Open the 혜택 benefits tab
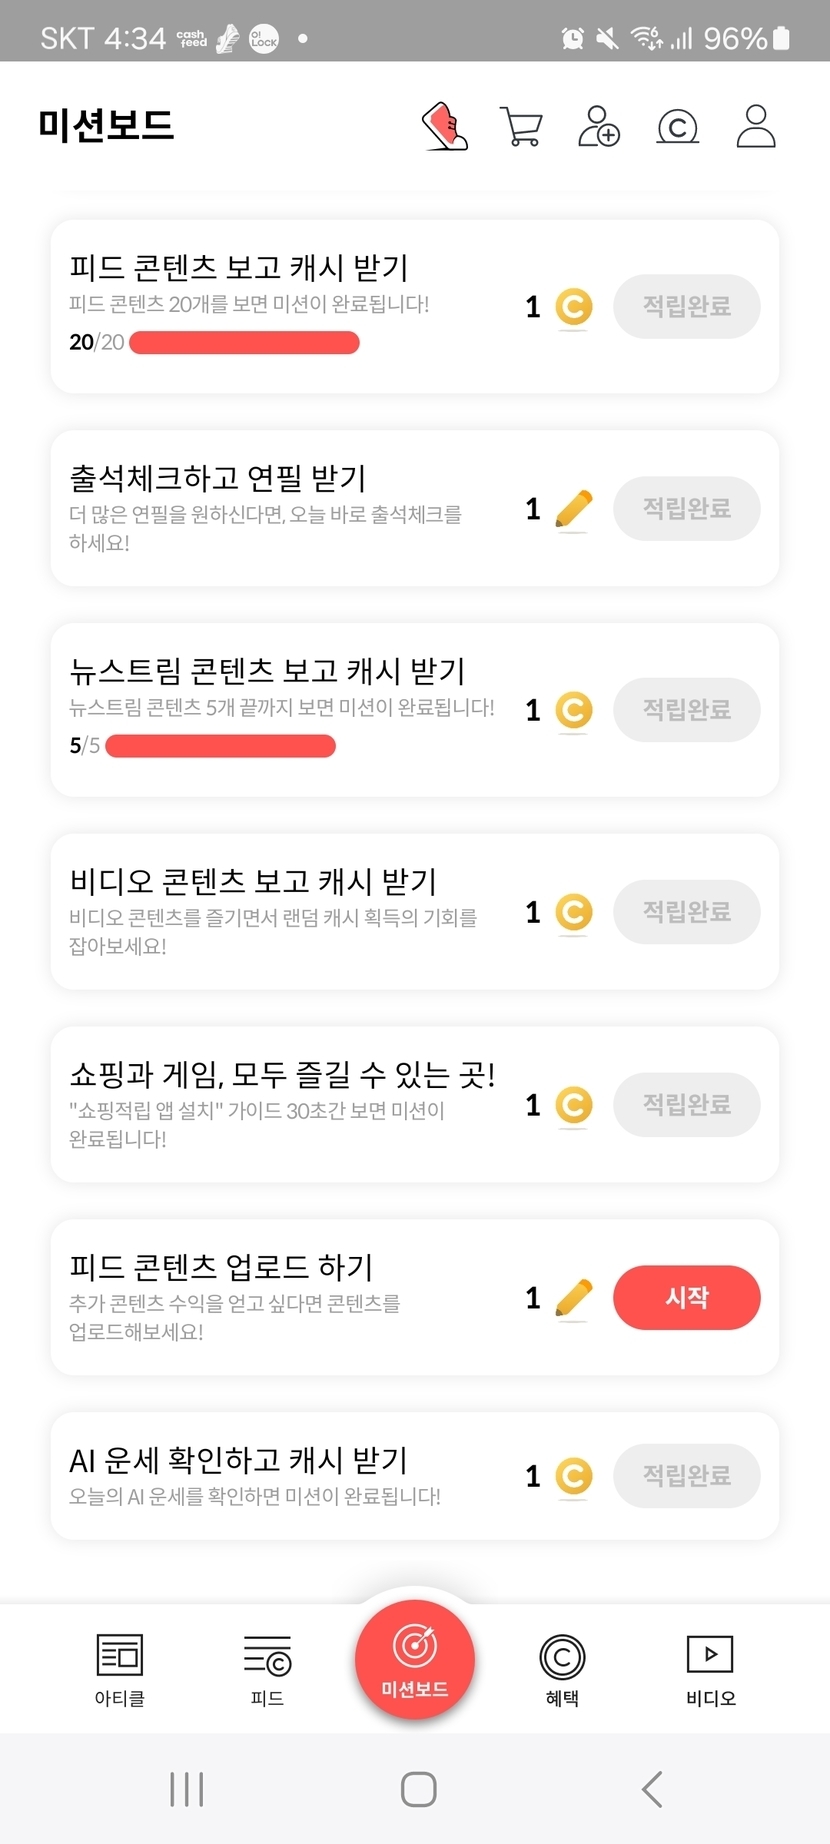 562,1669
